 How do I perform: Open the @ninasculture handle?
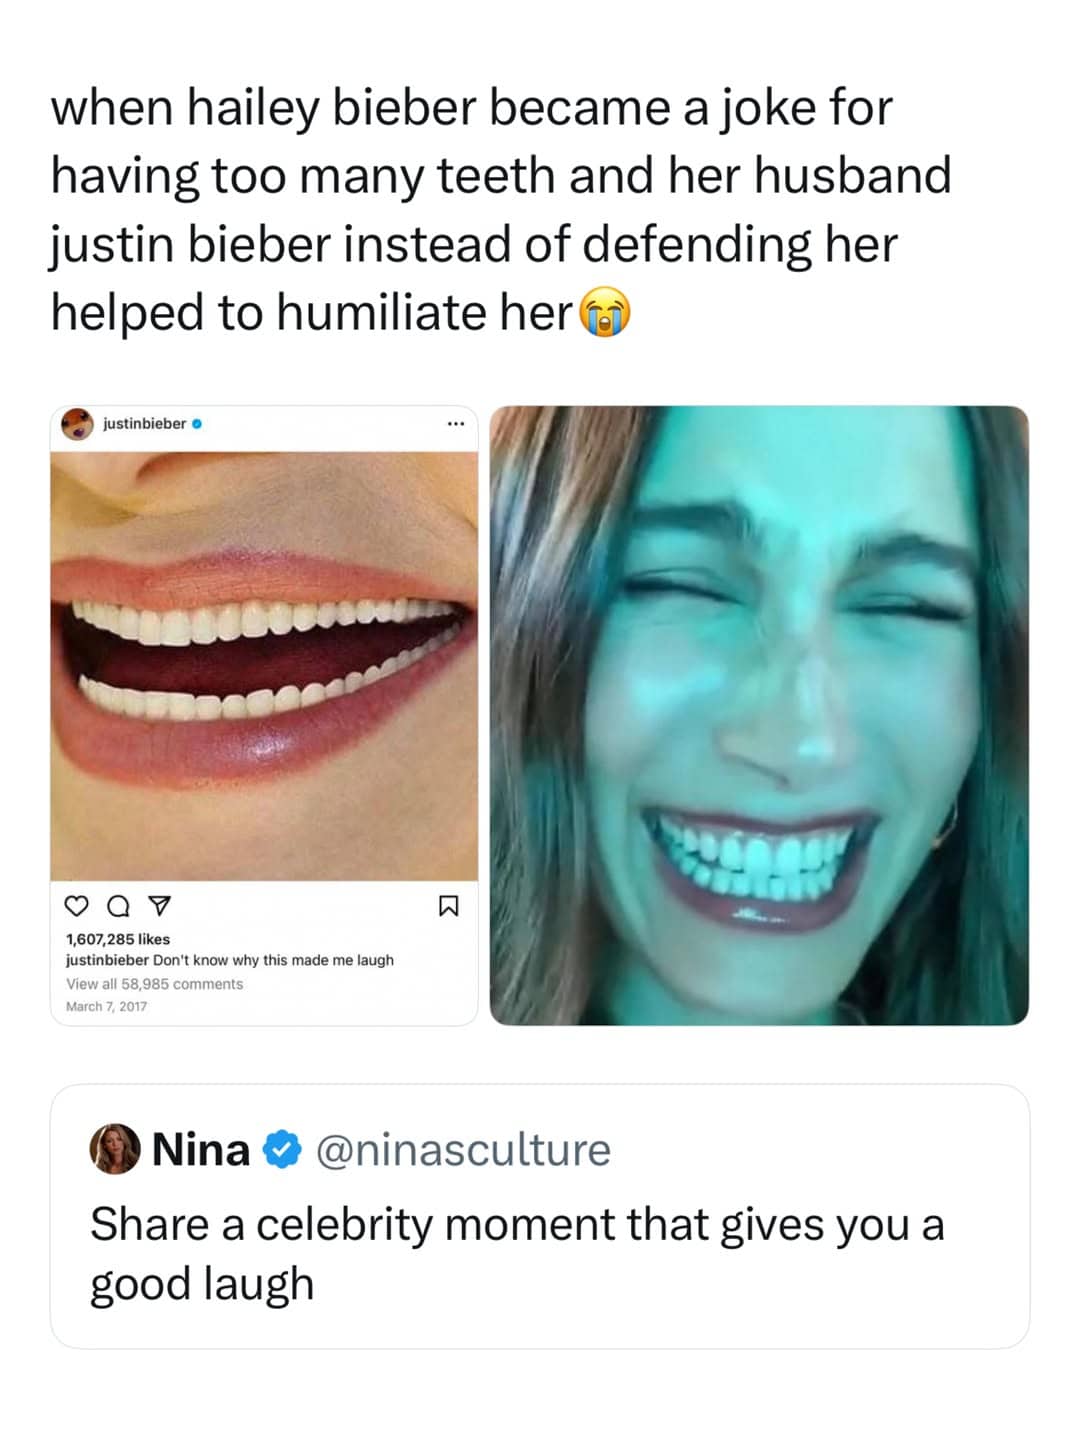pos(463,1150)
